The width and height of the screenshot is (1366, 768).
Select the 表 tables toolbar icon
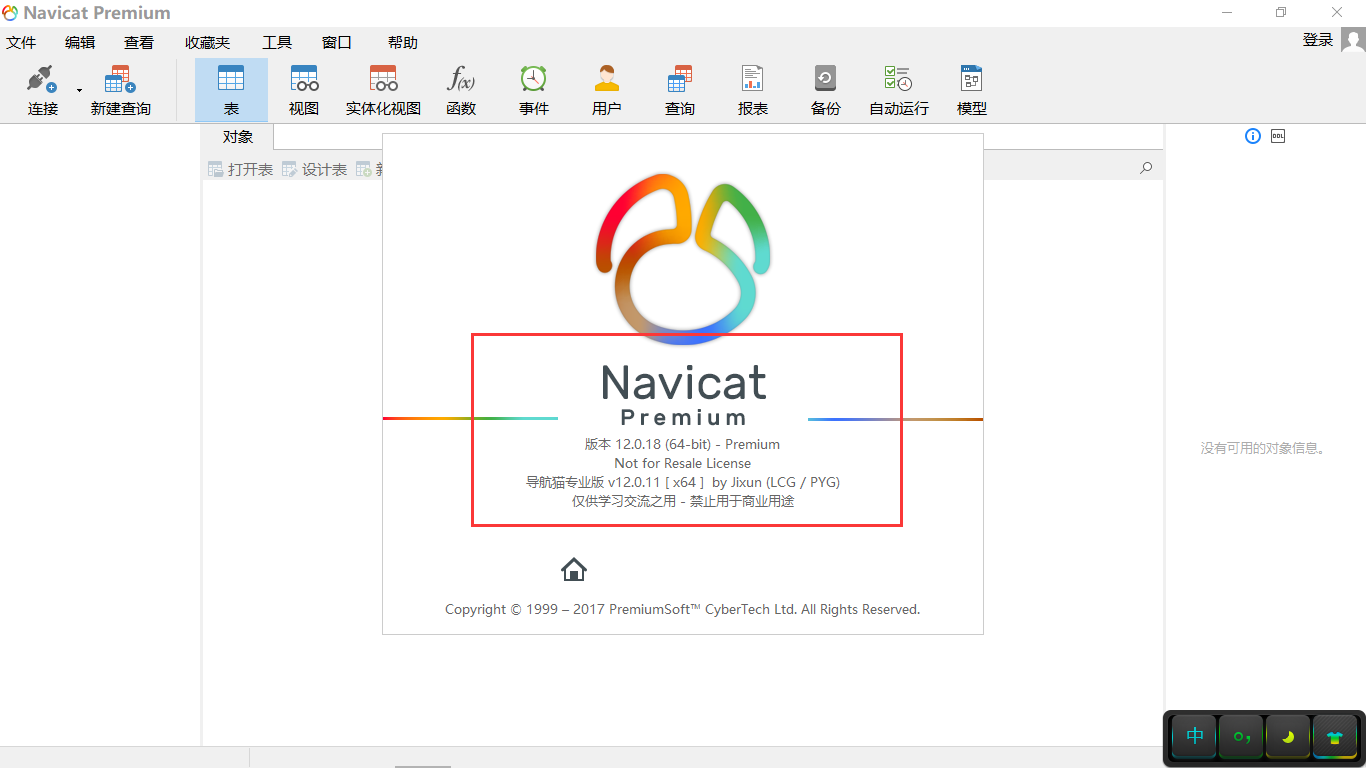[x=231, y=79]
